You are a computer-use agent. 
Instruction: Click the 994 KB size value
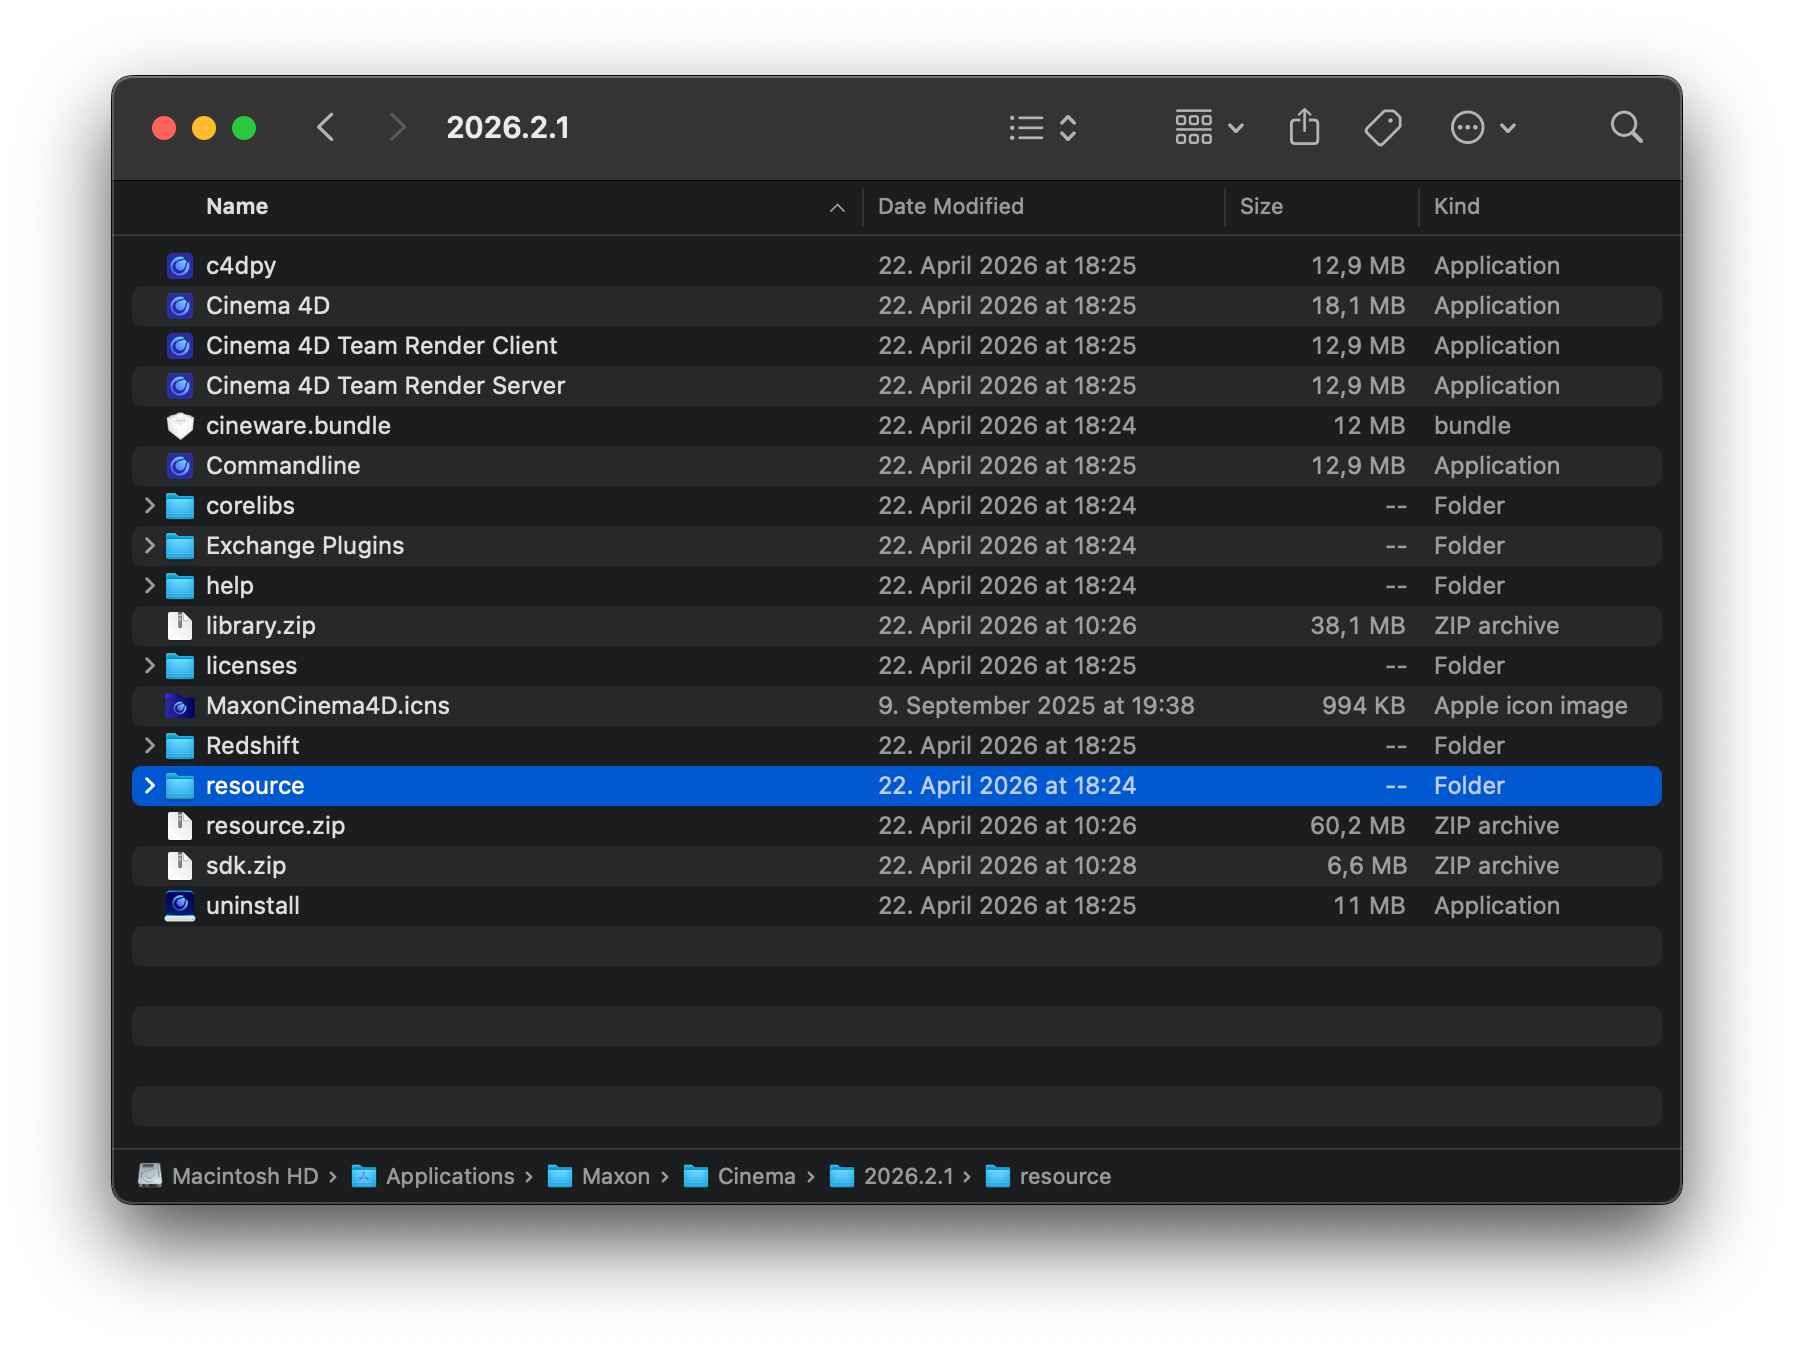click(1364, 706)
